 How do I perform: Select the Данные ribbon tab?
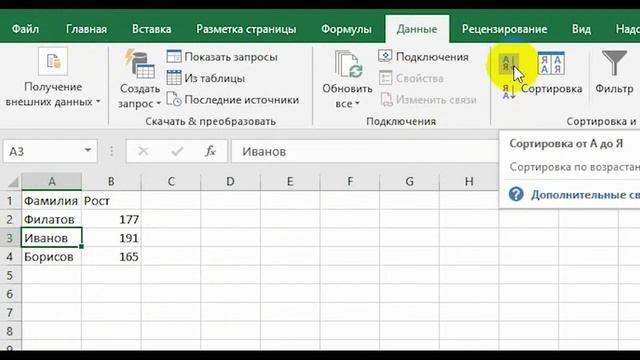pyautogui.click(x=417, y=29)
